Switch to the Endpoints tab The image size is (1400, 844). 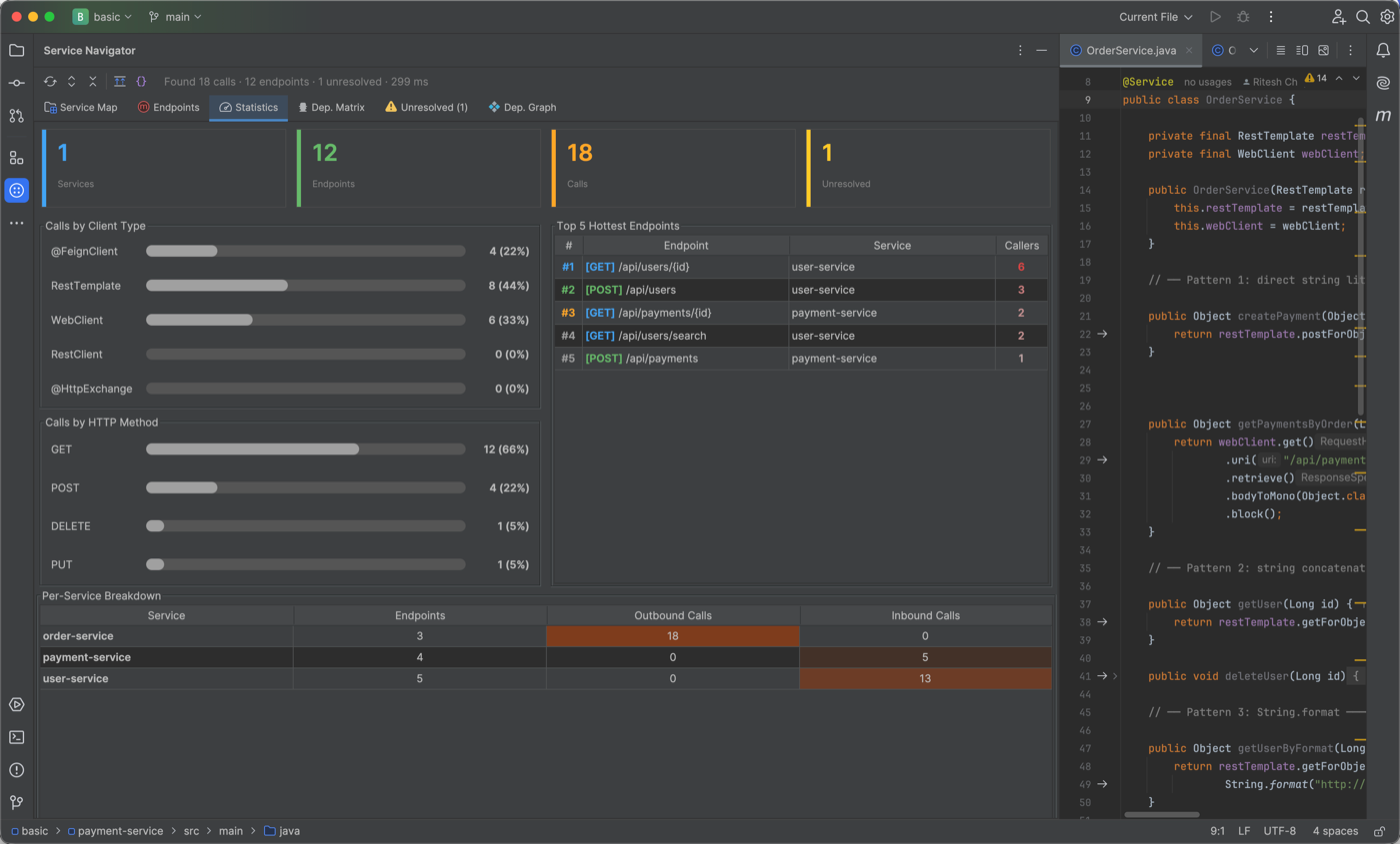click(168, 107)
